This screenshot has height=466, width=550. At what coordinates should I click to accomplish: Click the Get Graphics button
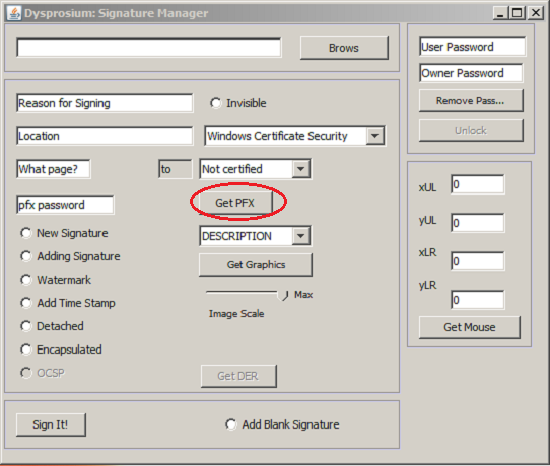tap(256, 265)
